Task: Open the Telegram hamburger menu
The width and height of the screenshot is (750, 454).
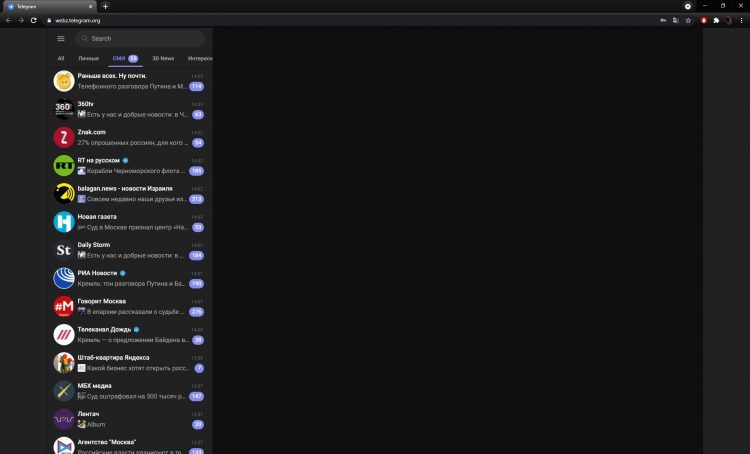Action: (x=61, y=39)
